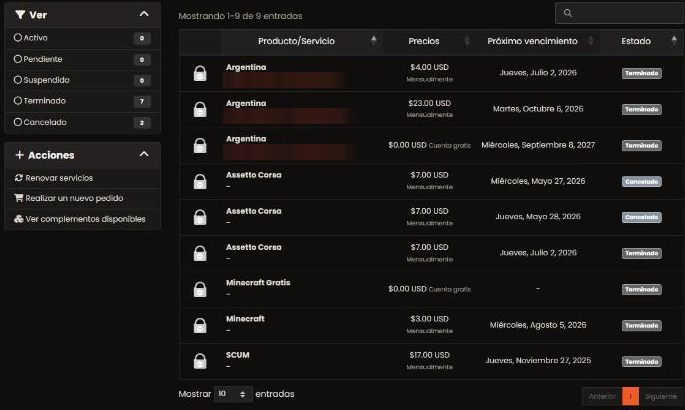Click Terminado badge in the SCUM row
The height and width of the screenshot is (410, 685).
(x=641, y=362)
